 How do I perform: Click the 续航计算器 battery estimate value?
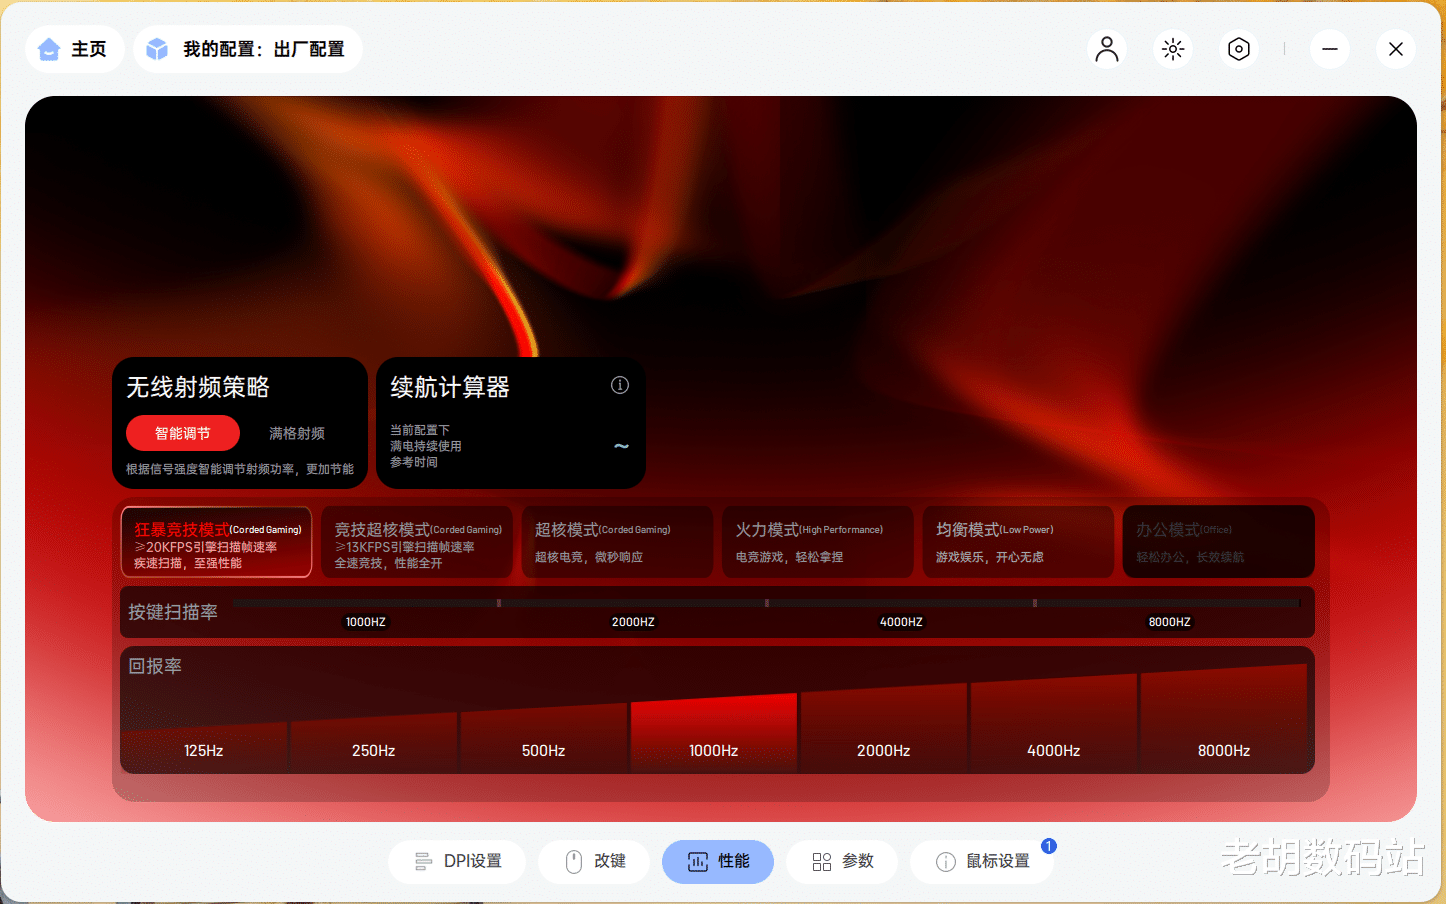pos(621,446)
